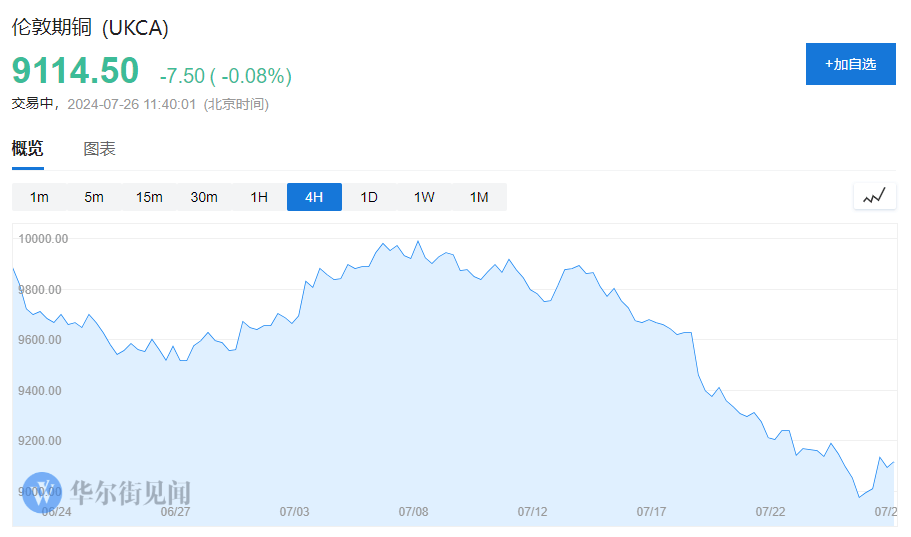Select the active 4H interval
The height and width of the screenshot is (537, 911).
coord(314,197)
